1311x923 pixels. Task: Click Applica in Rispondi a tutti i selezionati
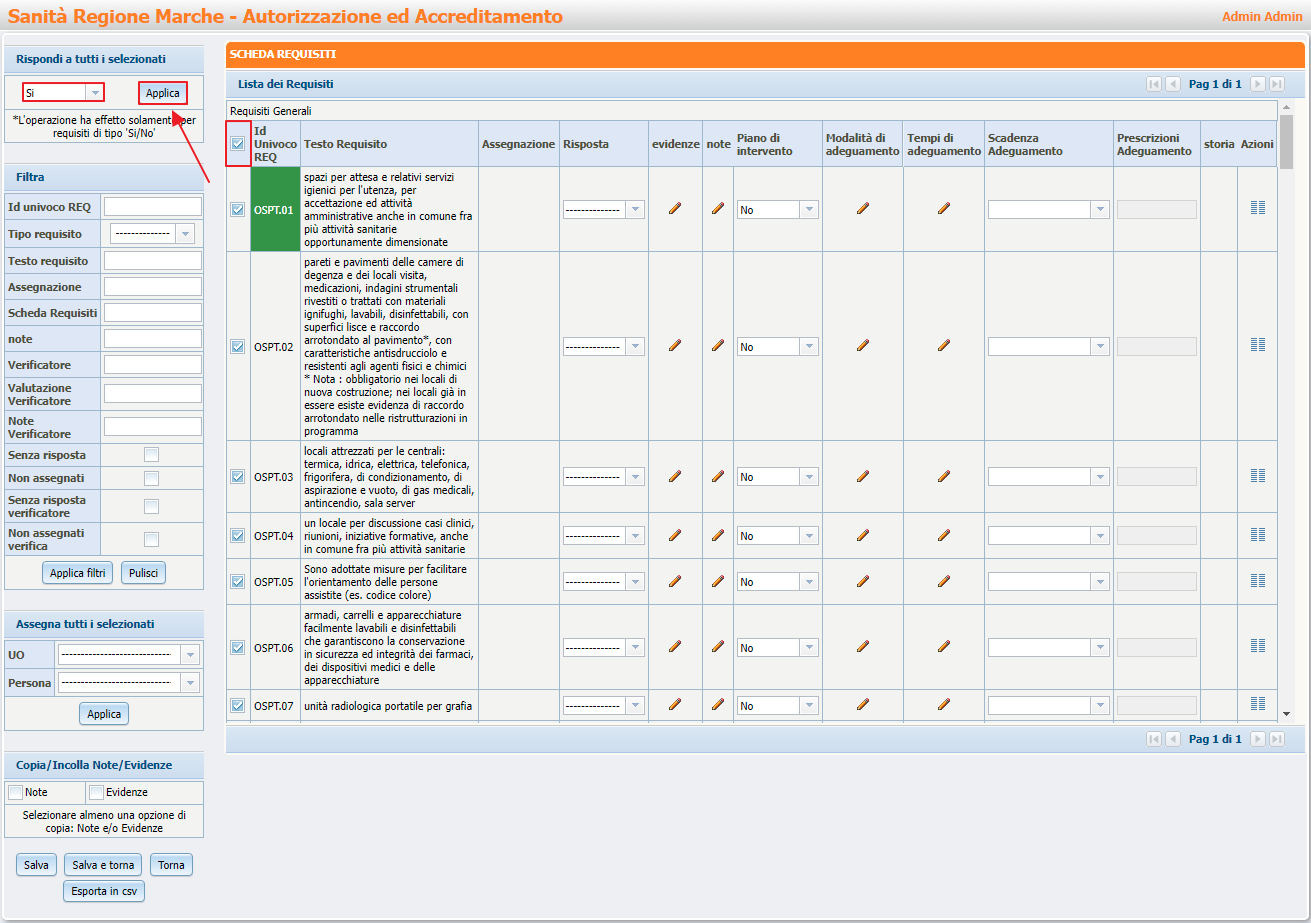(163, 93)
